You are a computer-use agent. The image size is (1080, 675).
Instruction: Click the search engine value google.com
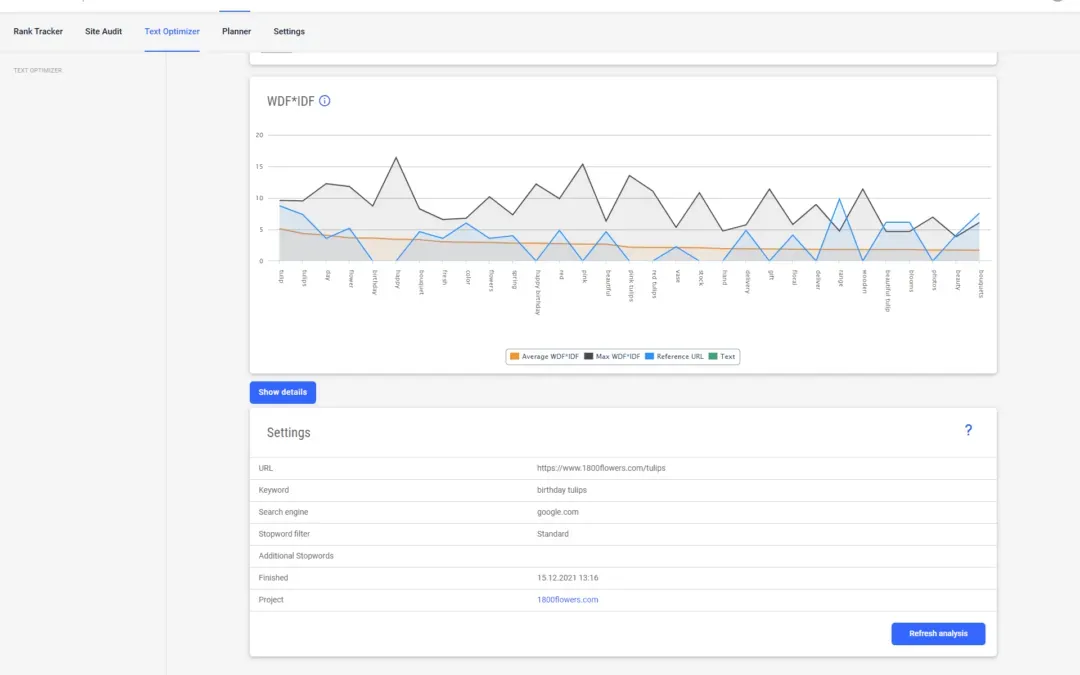[558, 512]
